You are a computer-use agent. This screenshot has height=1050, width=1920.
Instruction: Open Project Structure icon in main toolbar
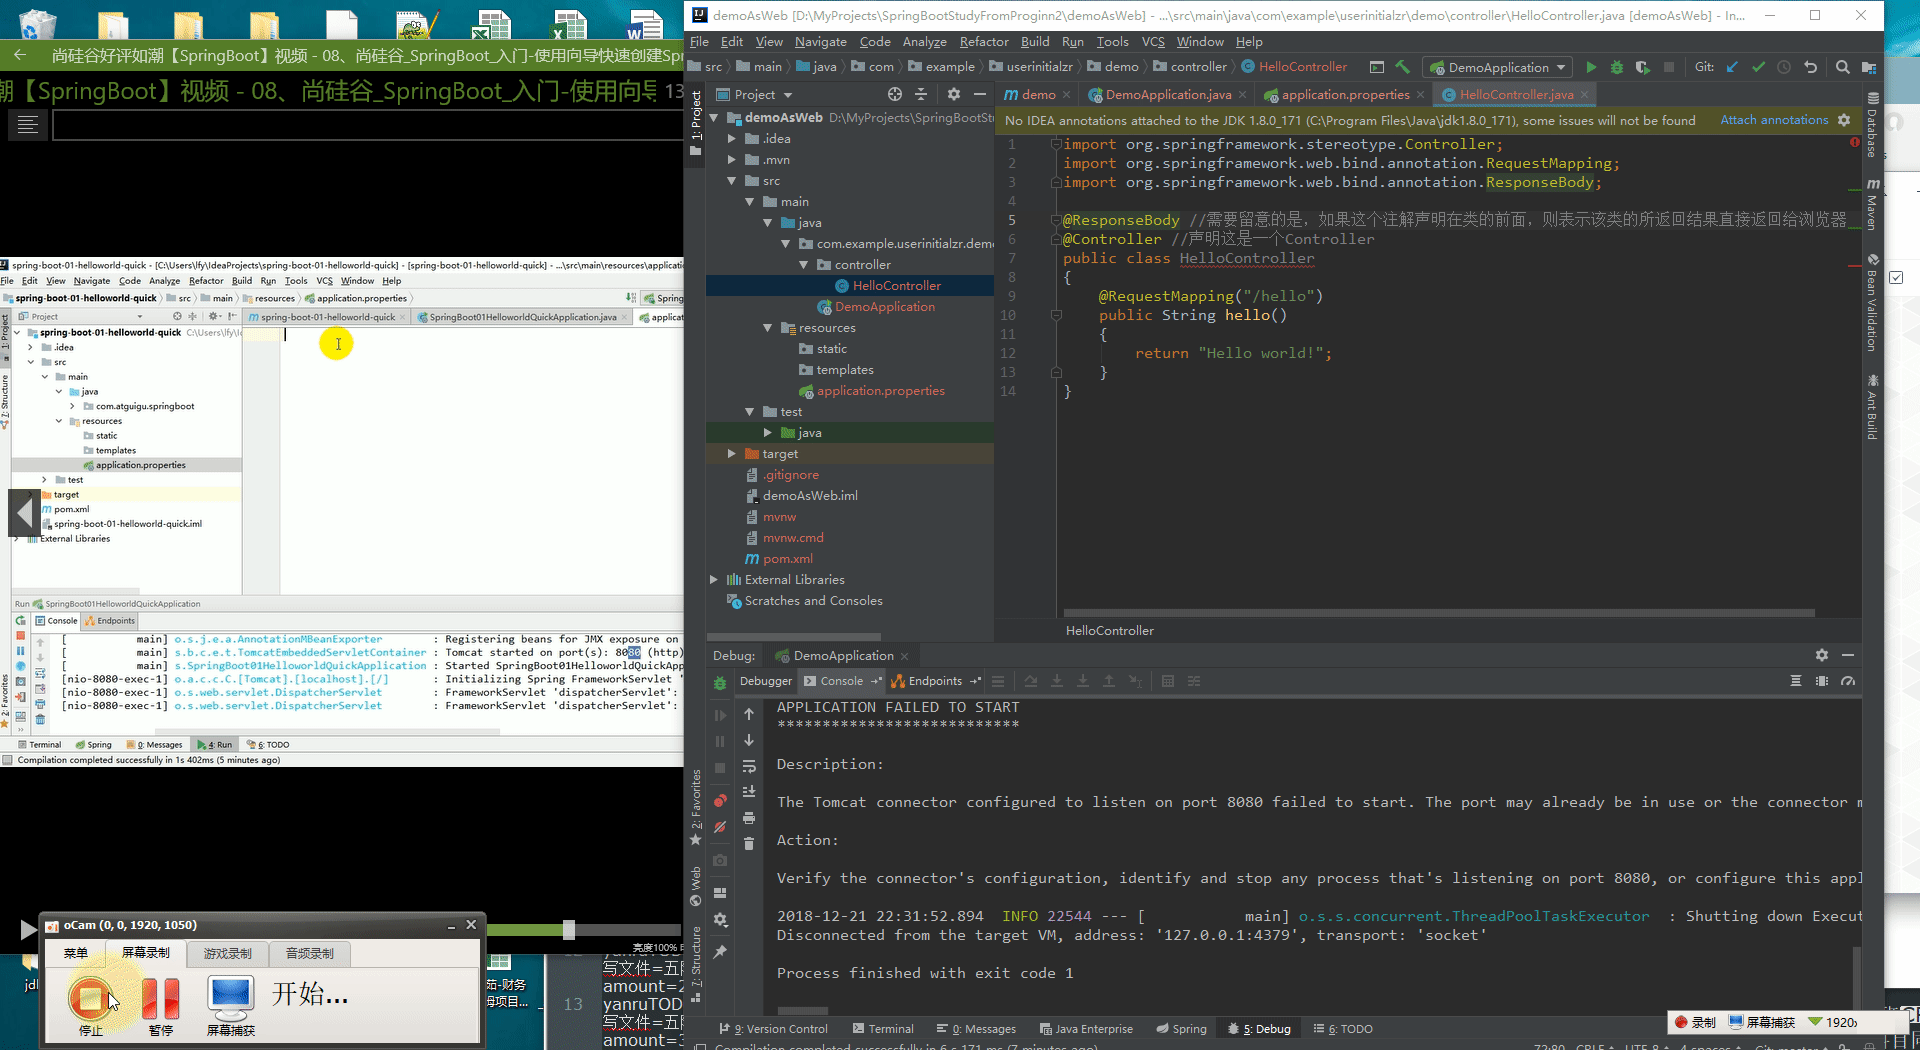point(1868,67)
